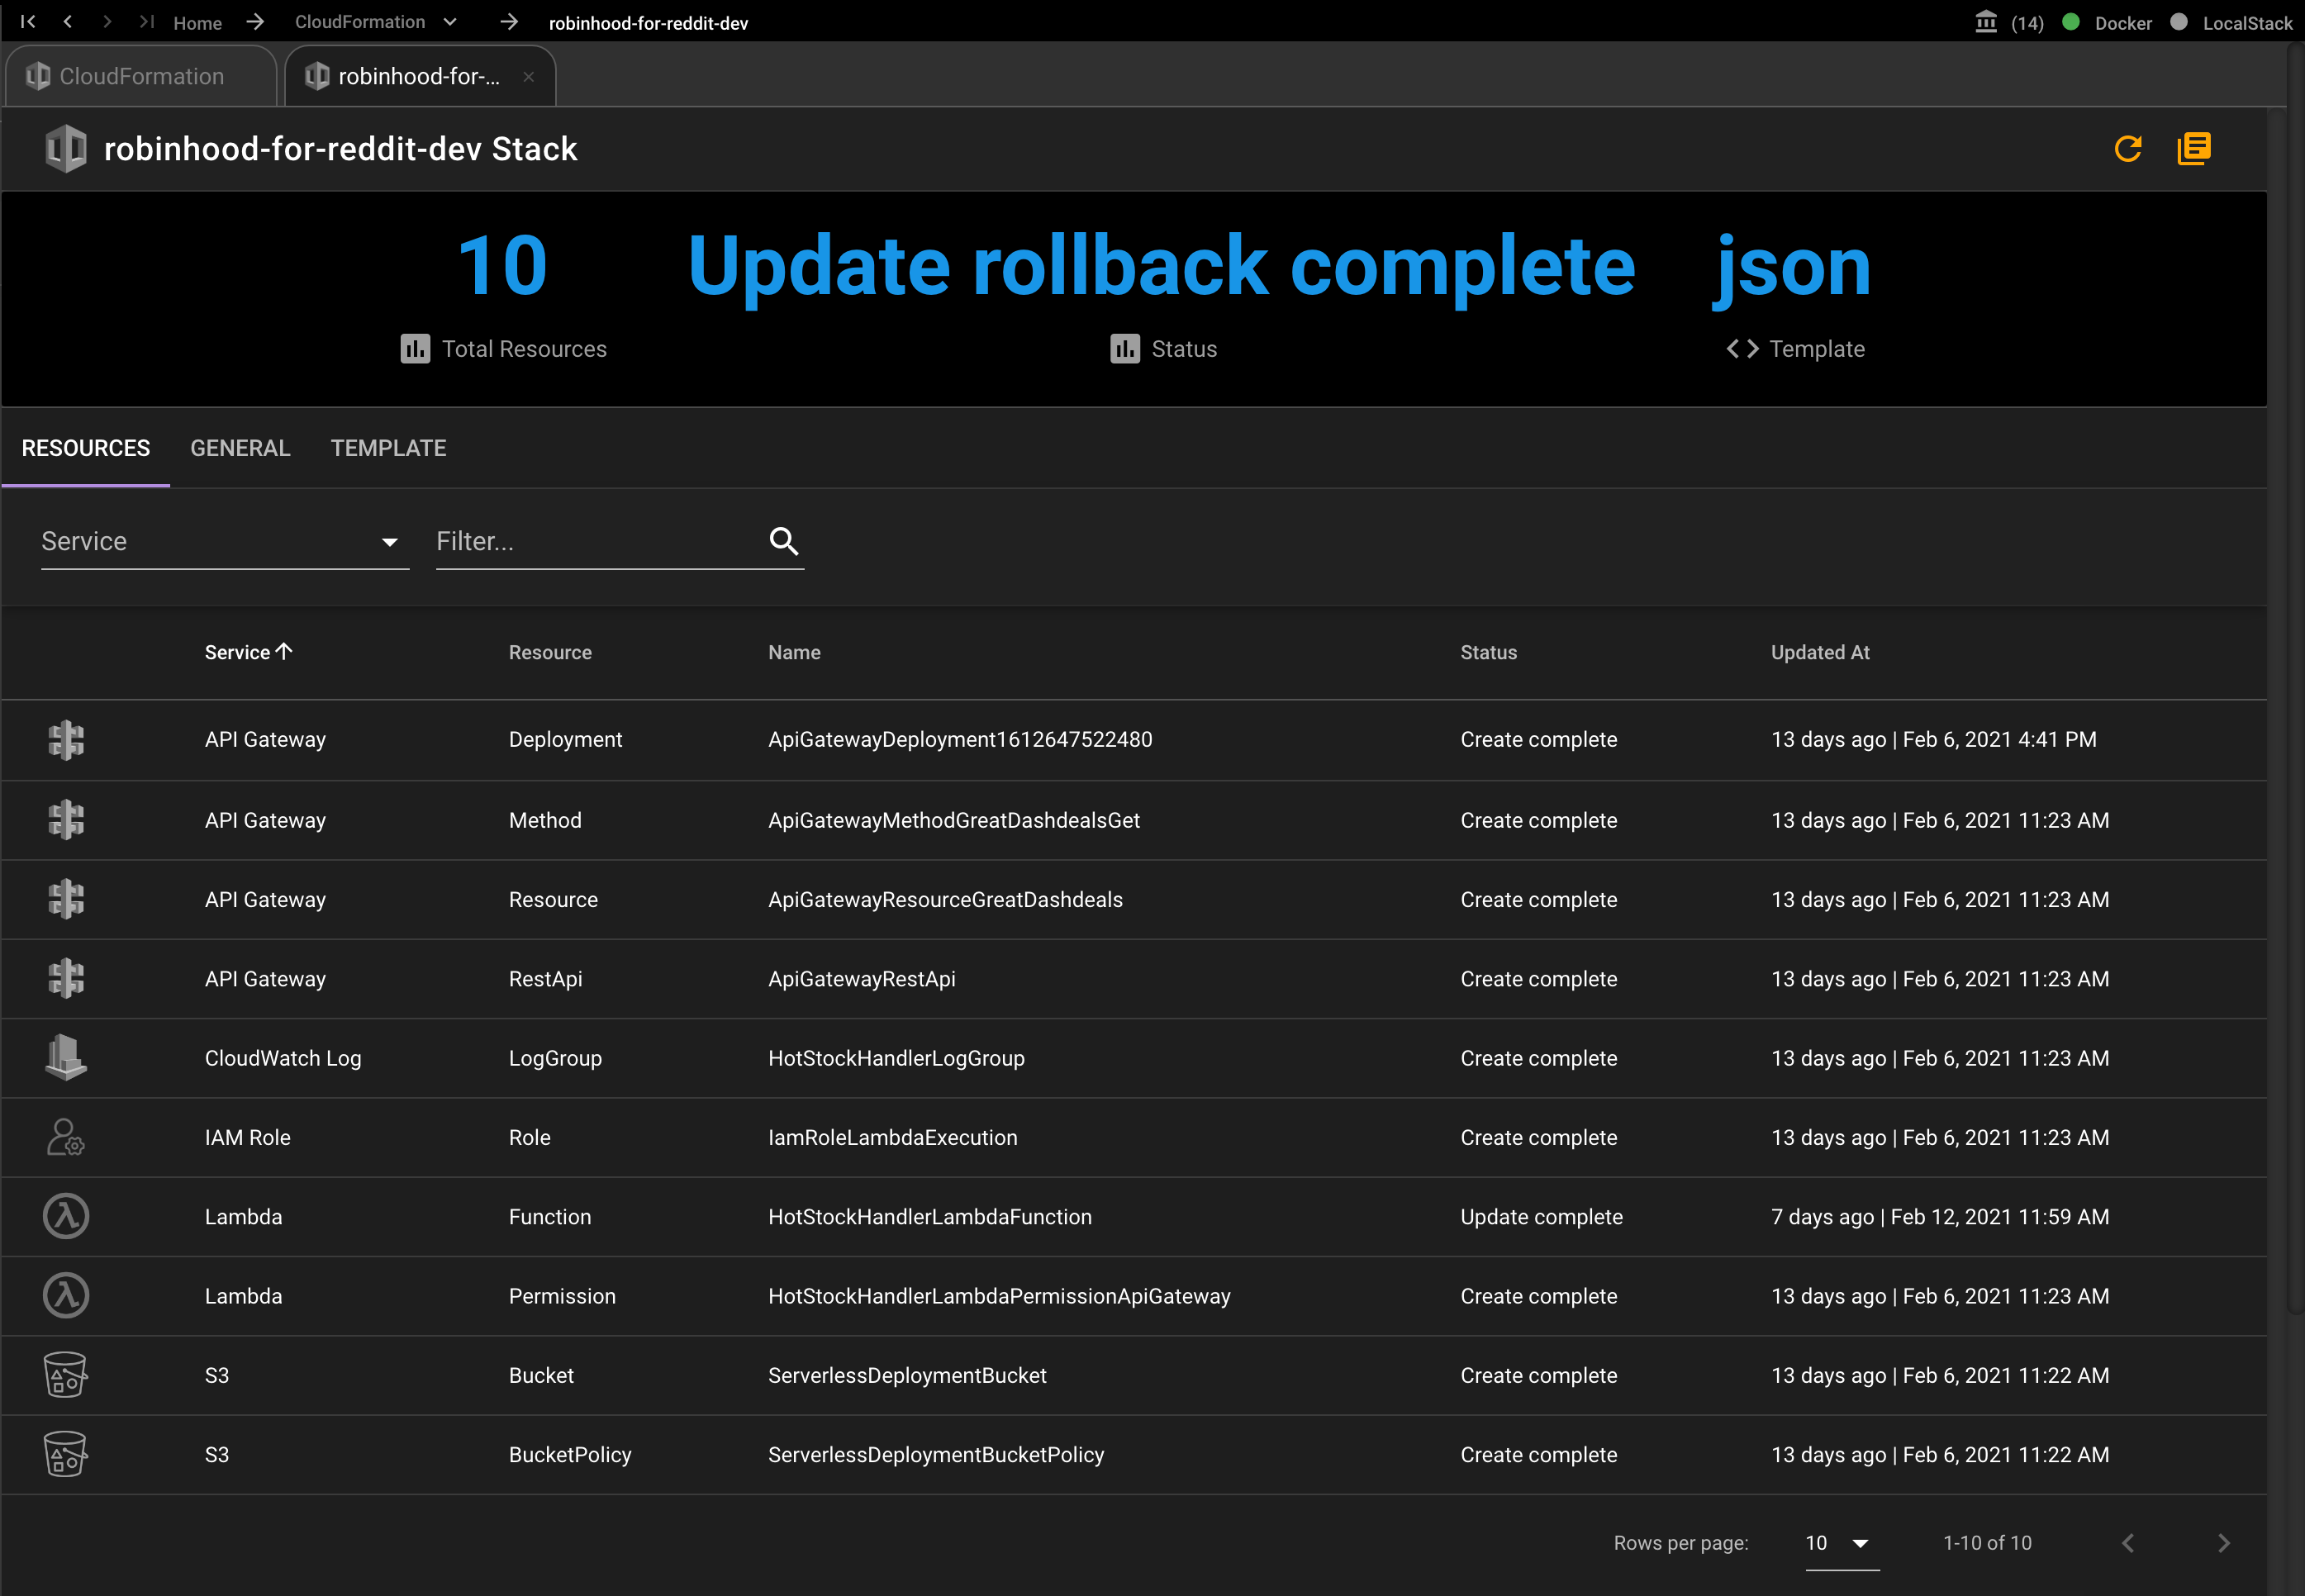This screenshot has width=2305, height=1596.
Task: Select ApiGatewayMethodGreatDashdealsGet name
Action: click(954, 820)
